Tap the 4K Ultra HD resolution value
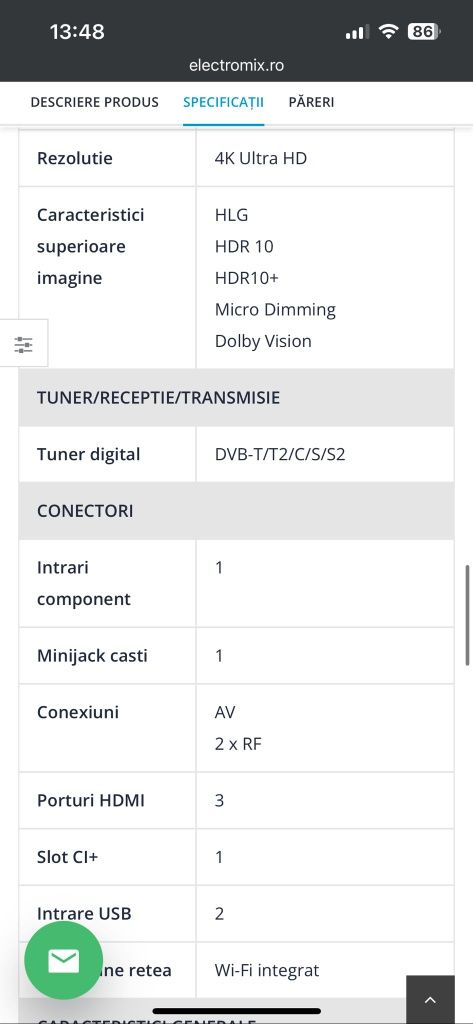The width and height of the screenshot is (473, 1024). coord(261,158)
